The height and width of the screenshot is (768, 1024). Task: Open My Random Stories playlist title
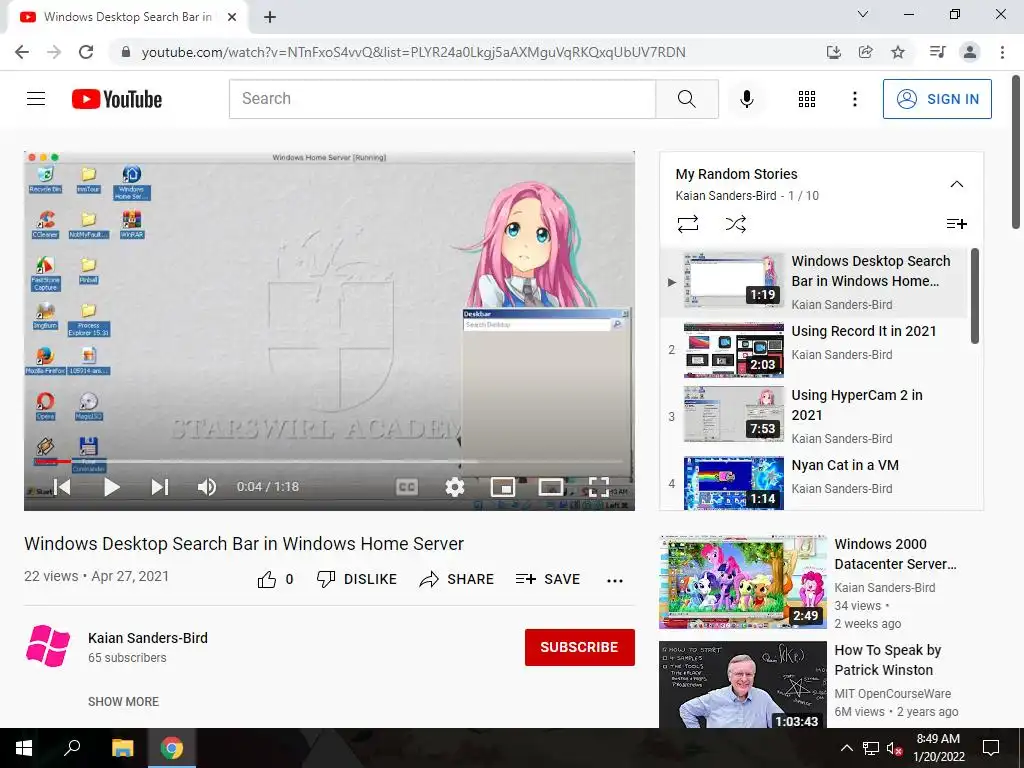(736, 174)
